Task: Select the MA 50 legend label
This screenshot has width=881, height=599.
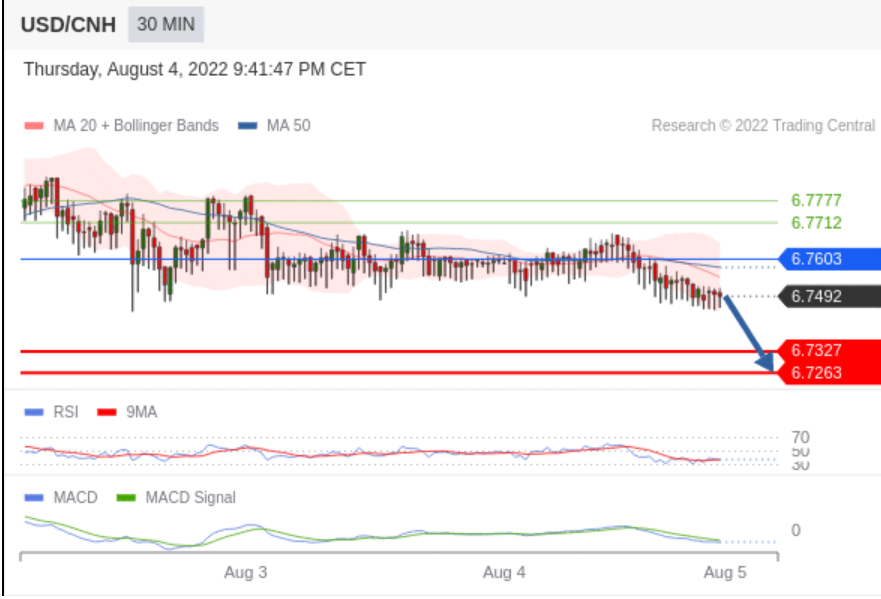Action: click(x=288, y=125)
